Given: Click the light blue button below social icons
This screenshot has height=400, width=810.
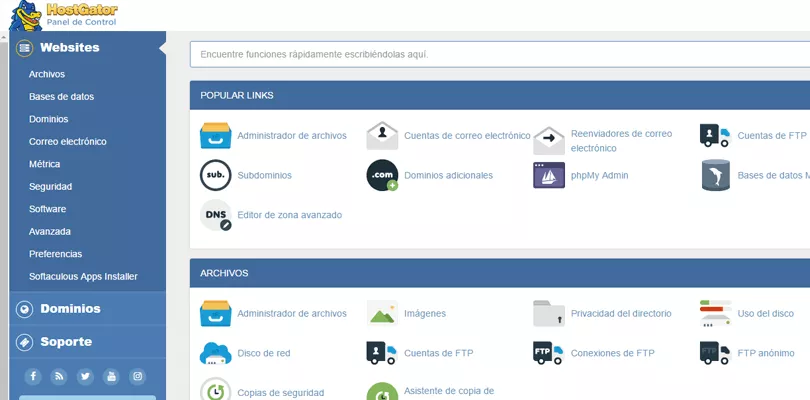Looking at the screenshot, I should click(87, 397).
